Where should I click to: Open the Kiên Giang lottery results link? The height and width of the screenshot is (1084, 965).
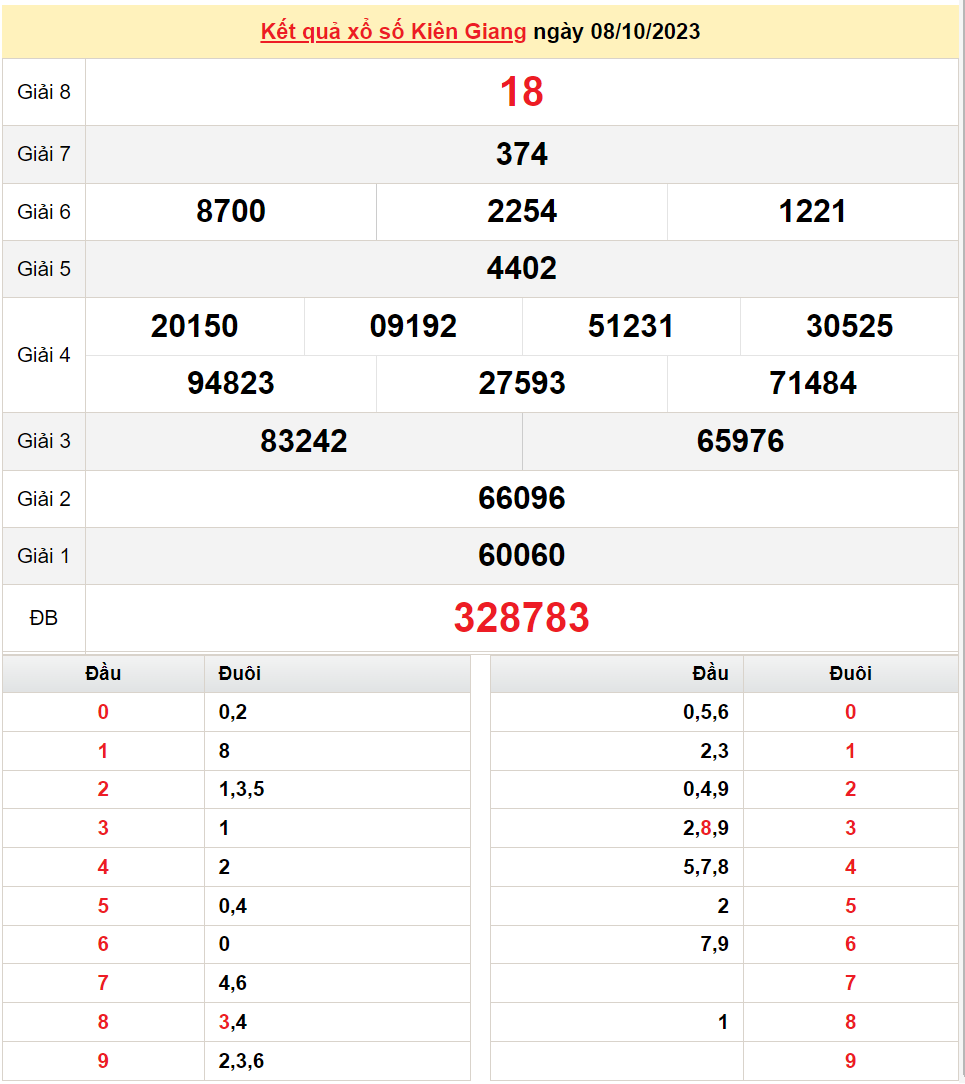tap(393, 32)
